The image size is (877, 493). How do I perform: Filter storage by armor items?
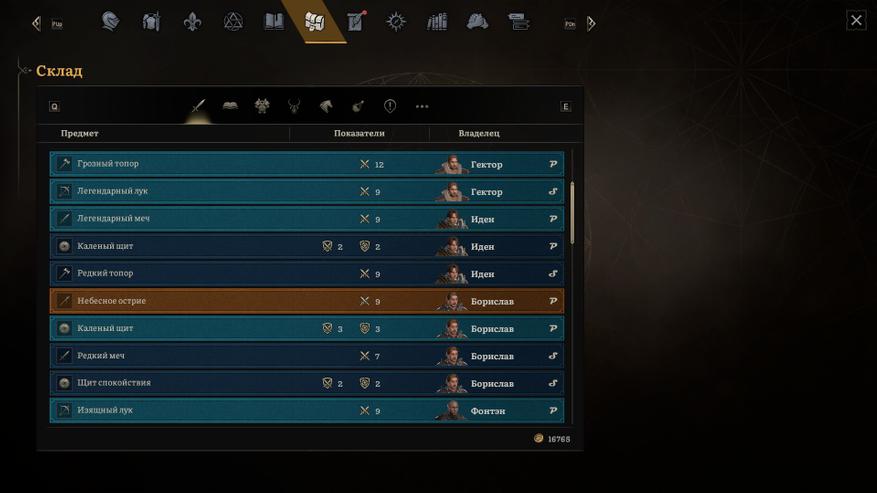262,106
